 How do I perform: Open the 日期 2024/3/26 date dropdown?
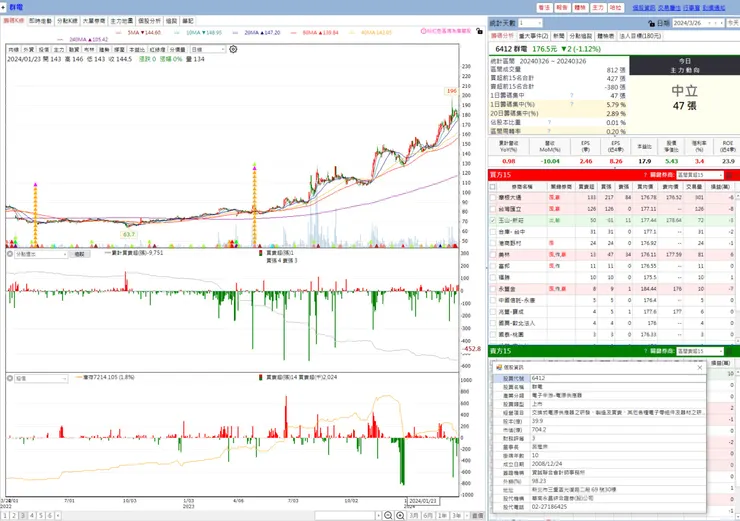tap(710, 23)
